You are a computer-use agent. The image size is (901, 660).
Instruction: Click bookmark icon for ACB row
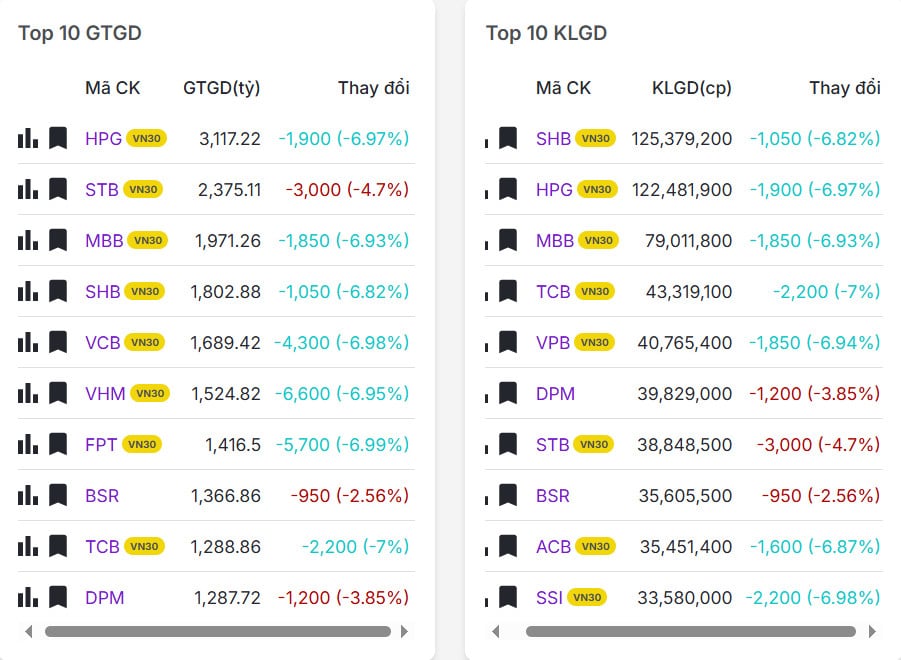pos(508,546)
